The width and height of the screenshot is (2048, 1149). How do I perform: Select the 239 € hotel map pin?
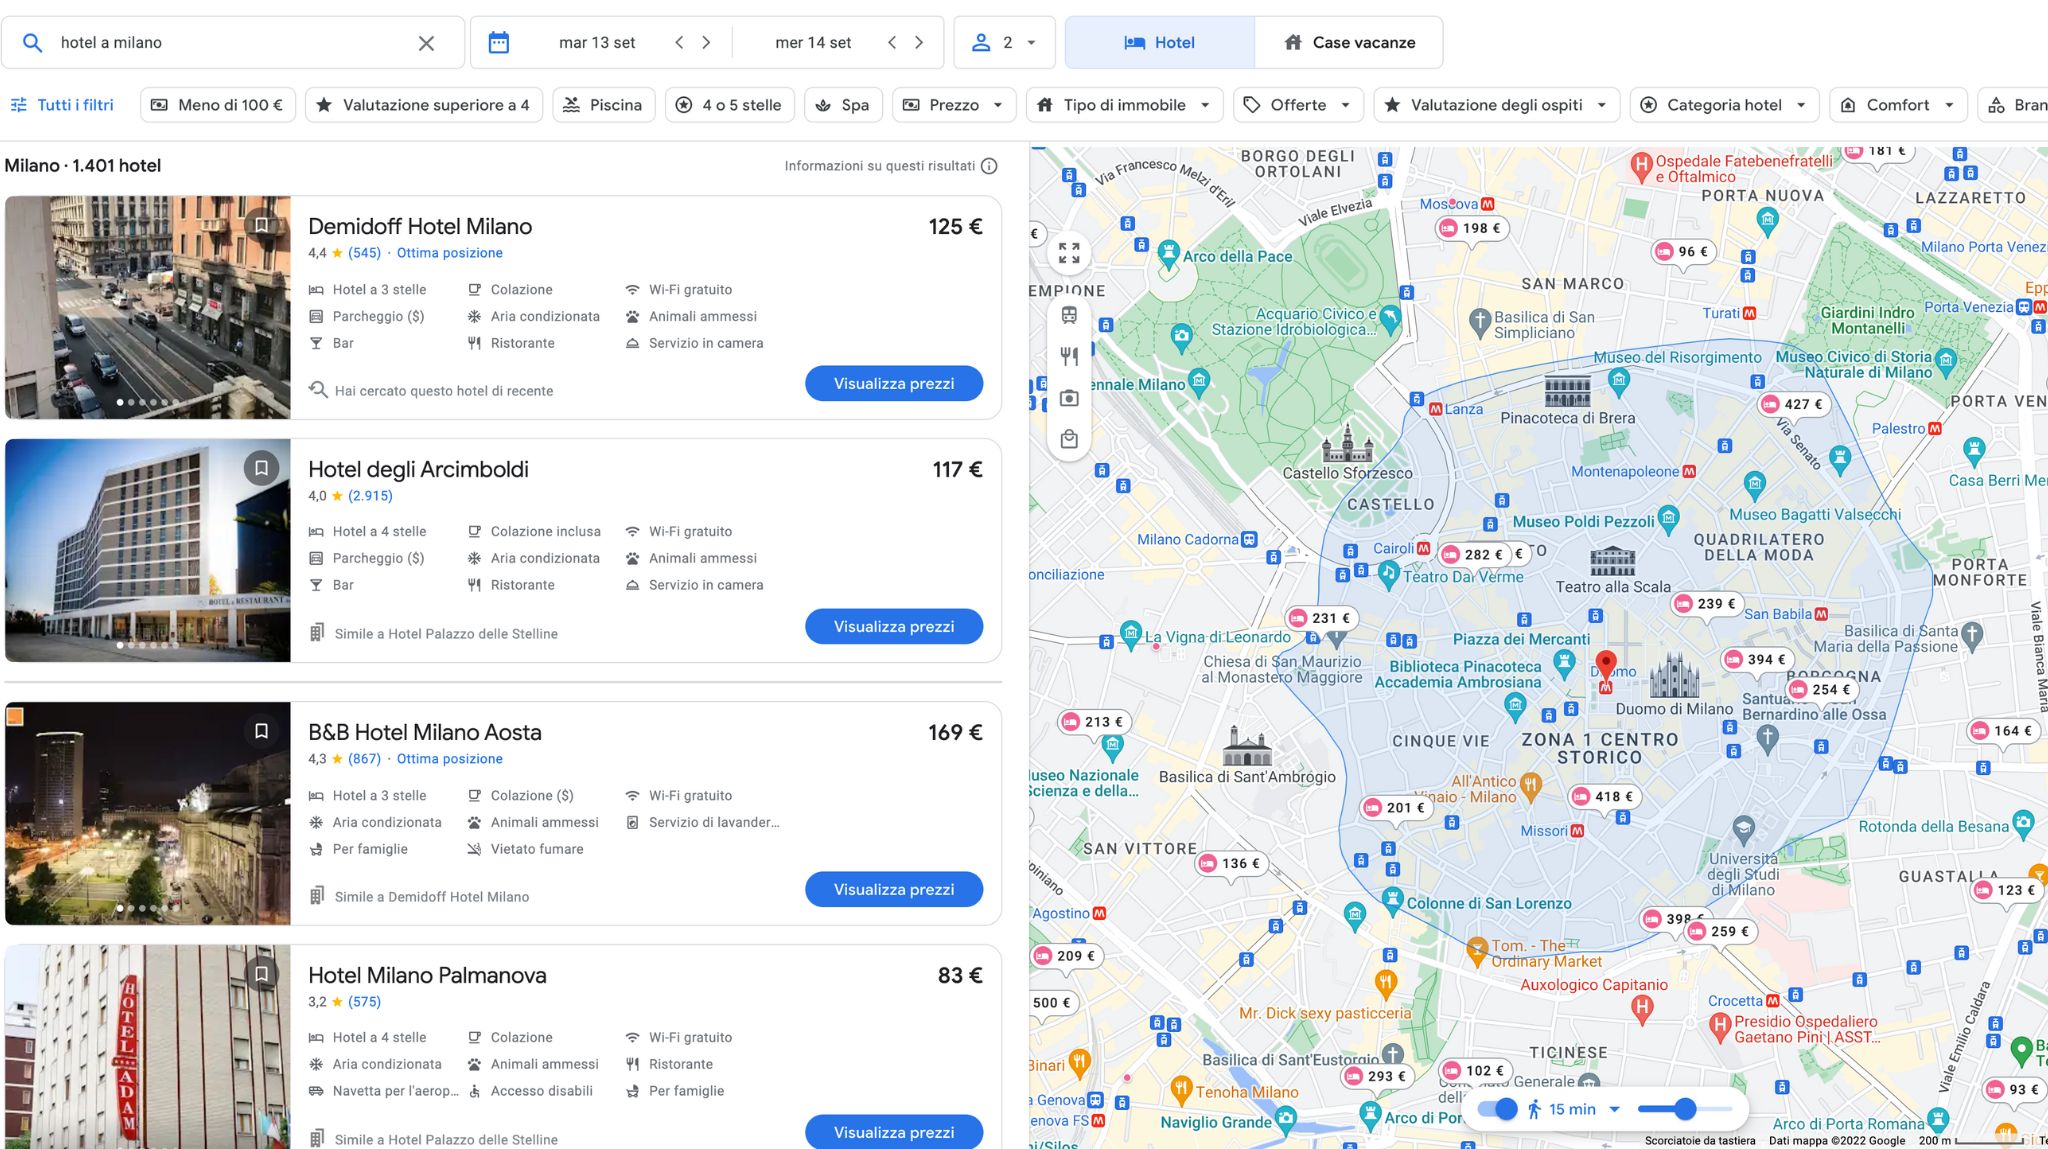tap(1707, 604)
